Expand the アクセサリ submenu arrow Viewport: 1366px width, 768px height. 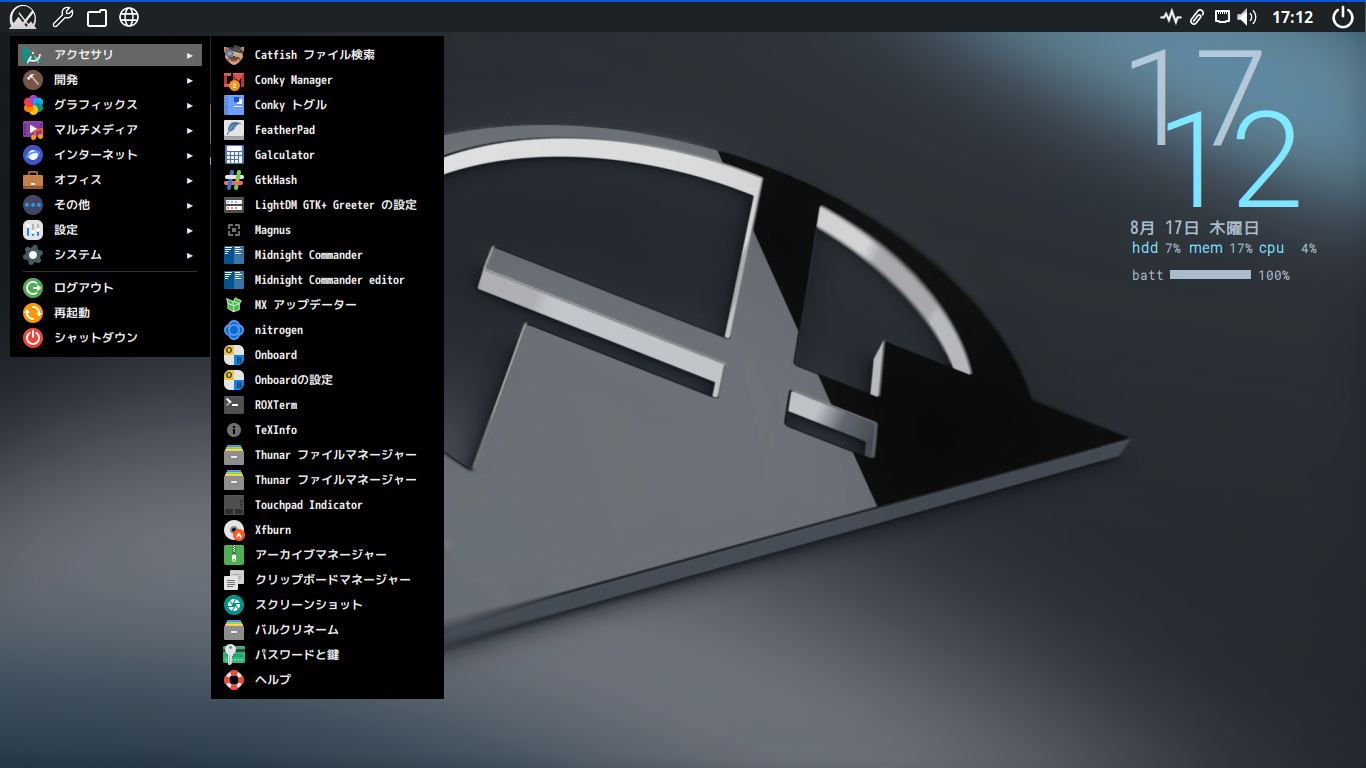(x=189, y=55)
